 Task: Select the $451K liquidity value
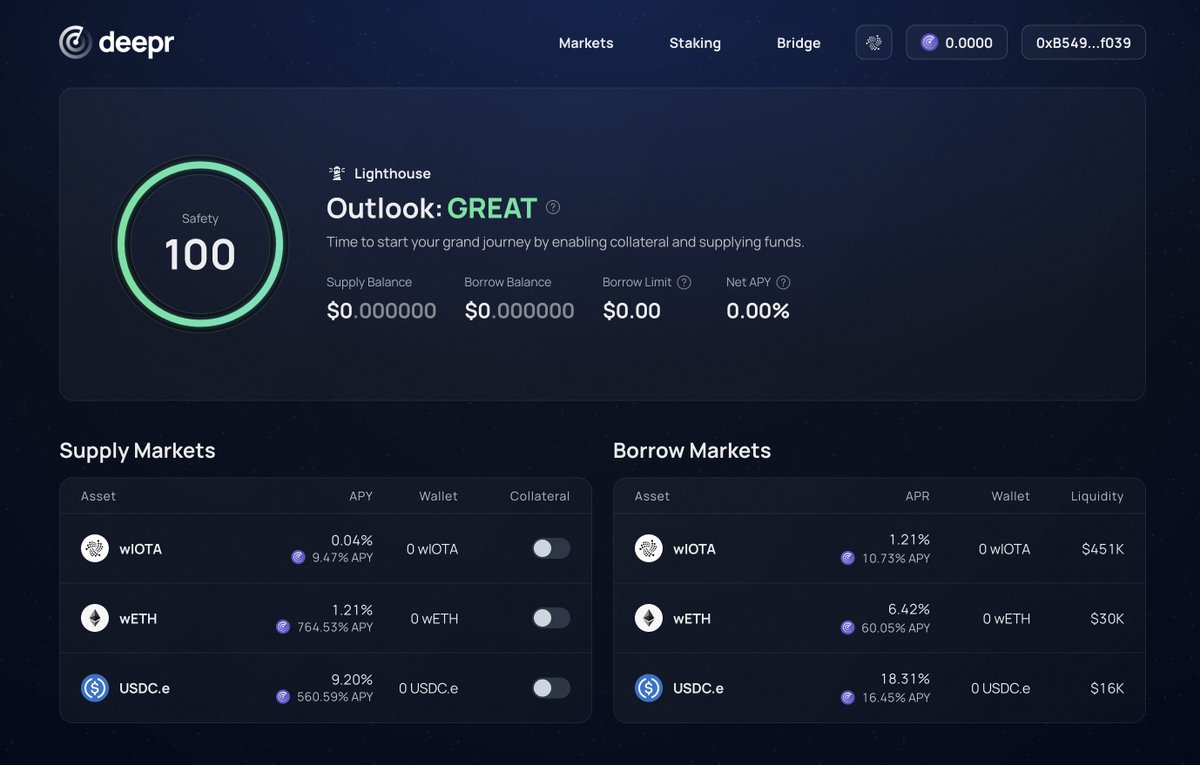(1104, 549)
